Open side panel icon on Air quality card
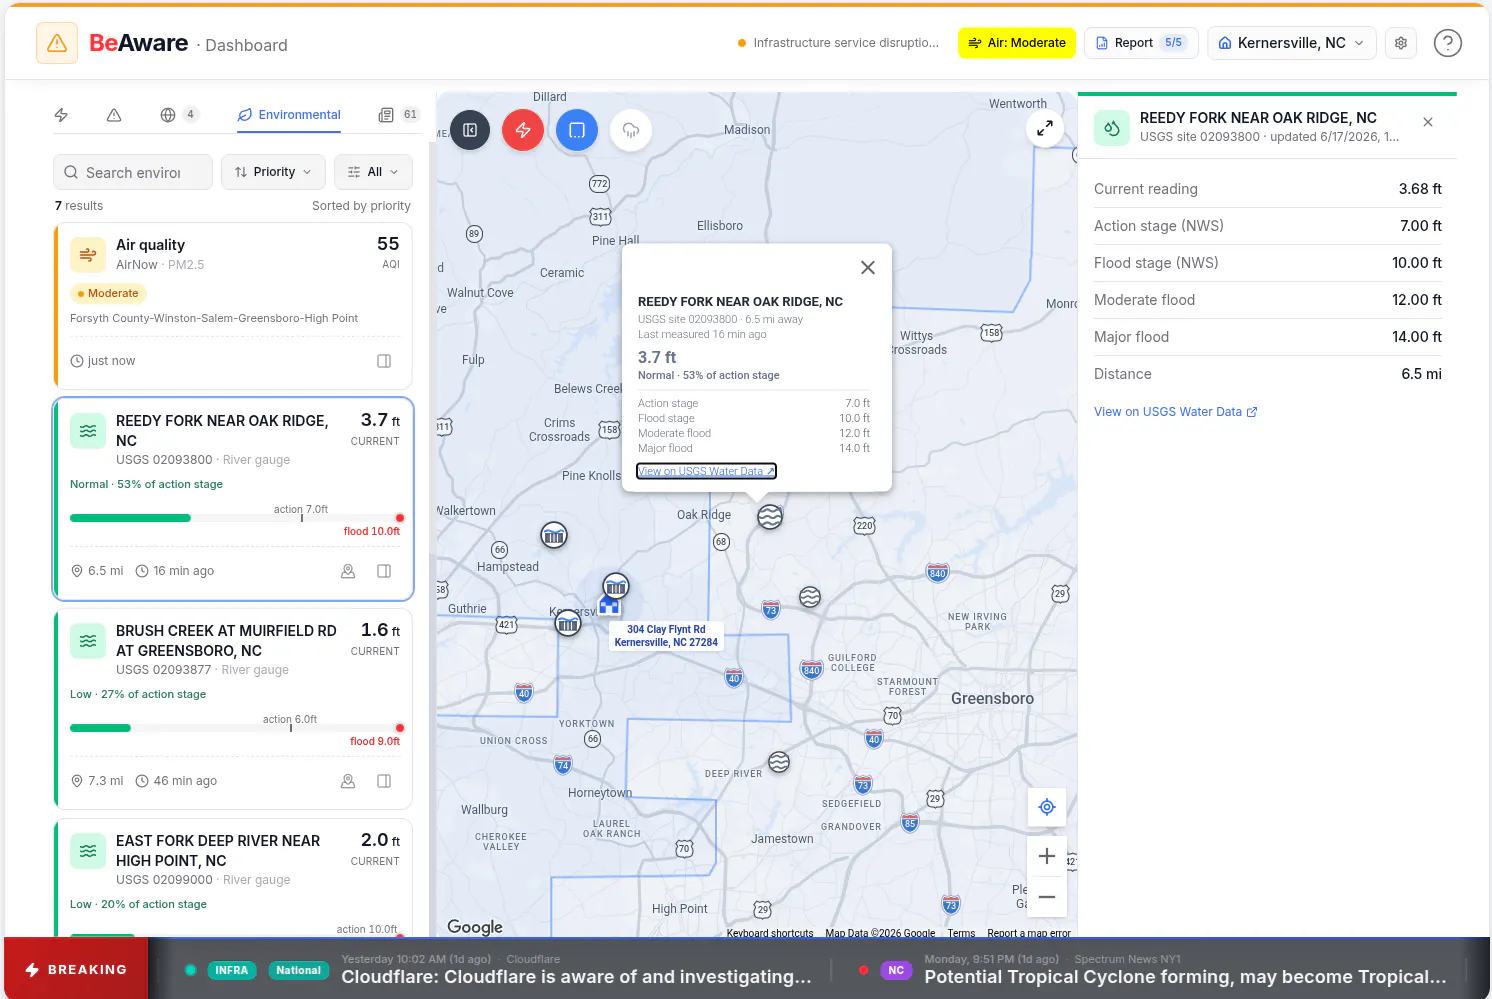The image size is (1492, 999). (384, 361)
